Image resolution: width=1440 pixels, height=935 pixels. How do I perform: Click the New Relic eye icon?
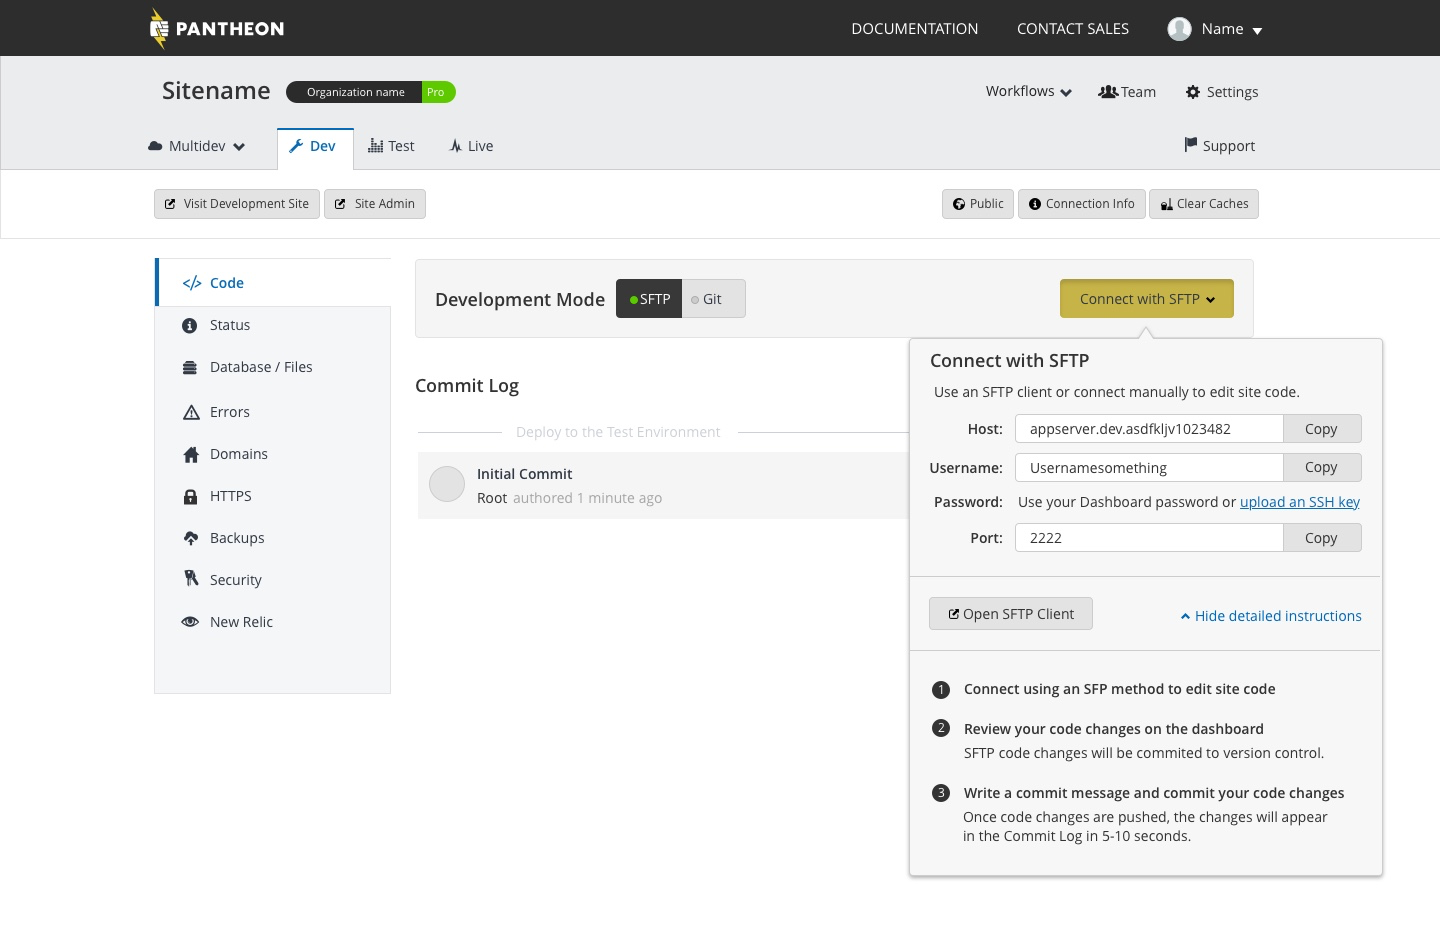(x=190, y=622)
